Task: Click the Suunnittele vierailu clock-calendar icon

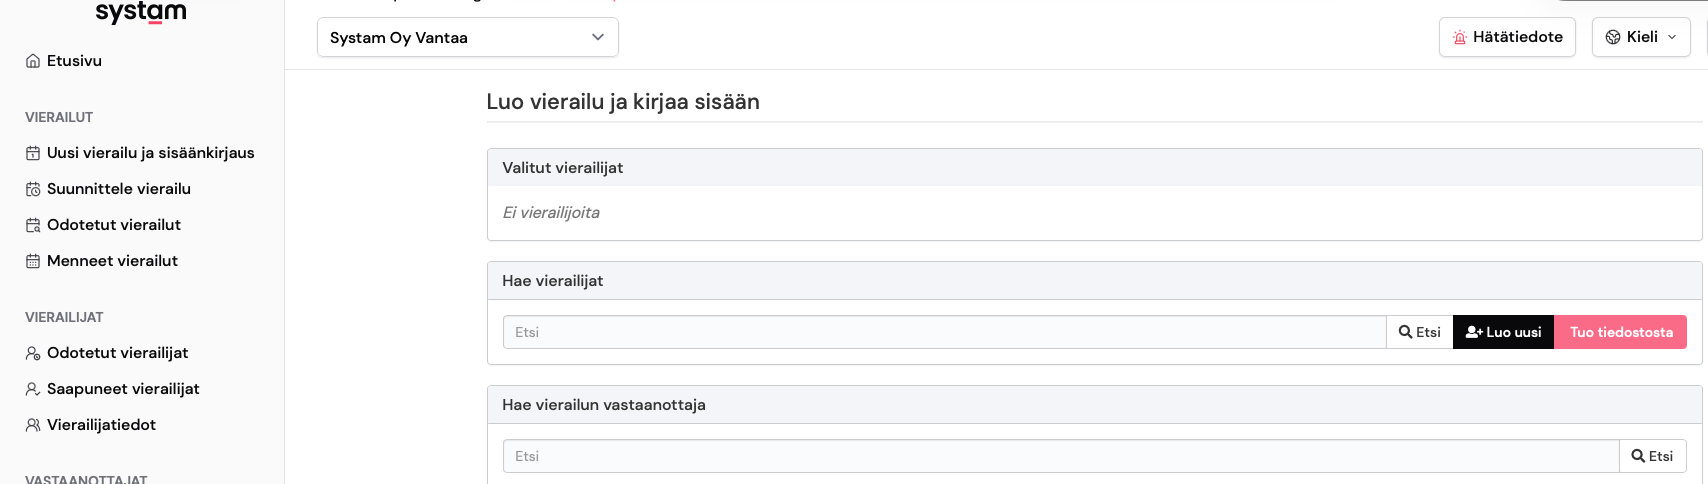Action: (33, 189)
